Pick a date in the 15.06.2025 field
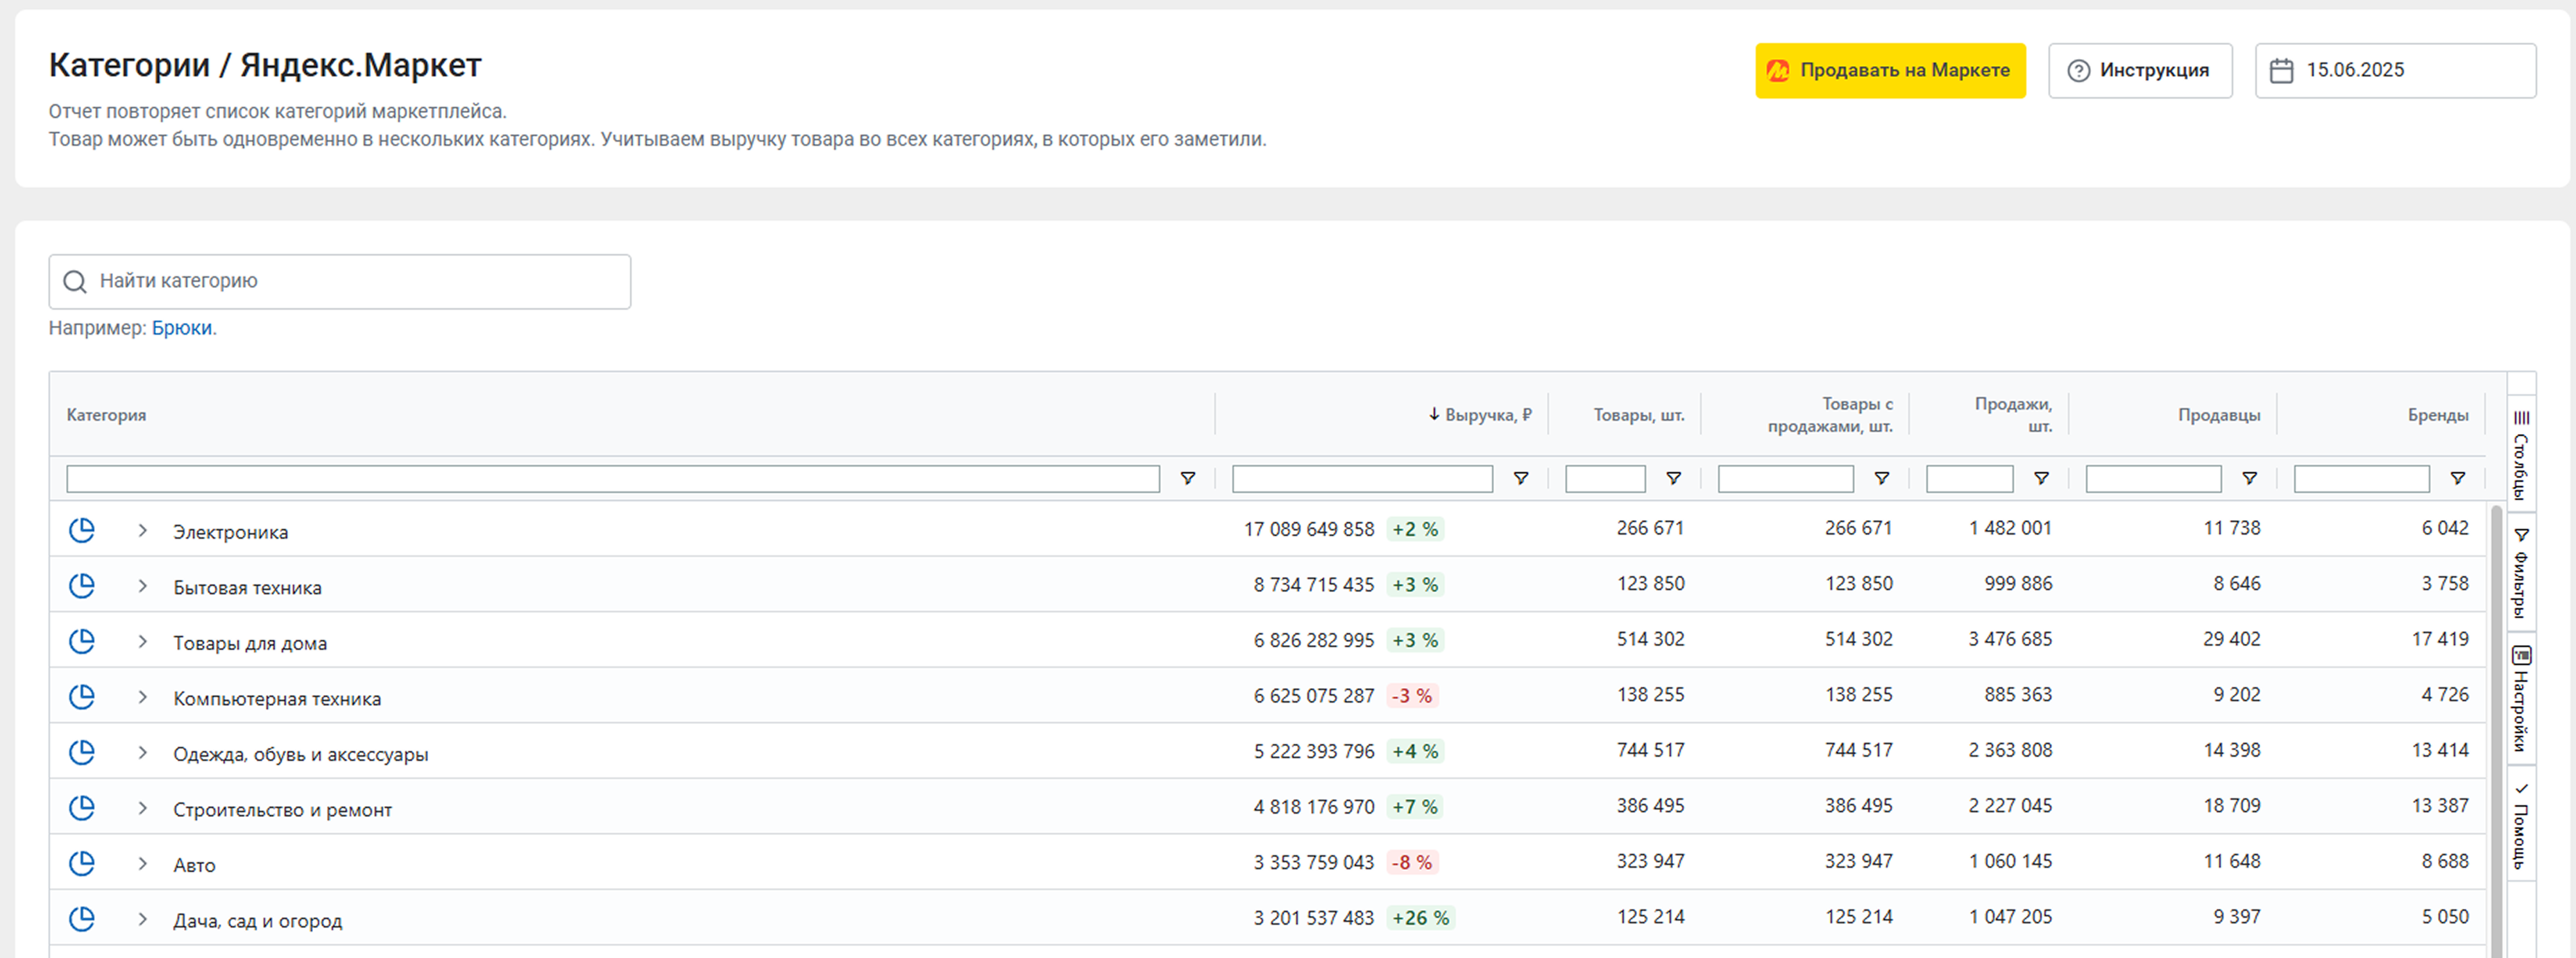The image size is (2576, 958). (2396, 71)
